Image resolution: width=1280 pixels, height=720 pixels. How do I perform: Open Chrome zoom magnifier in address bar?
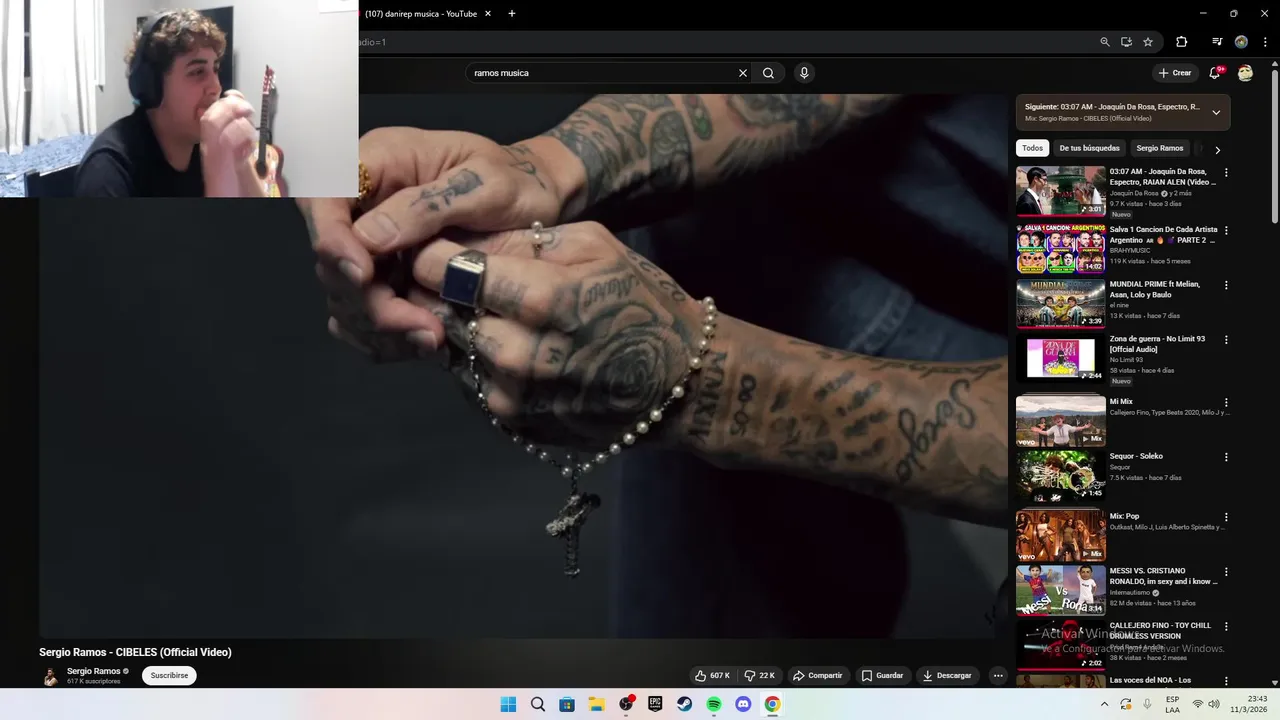coord(1105,42)
